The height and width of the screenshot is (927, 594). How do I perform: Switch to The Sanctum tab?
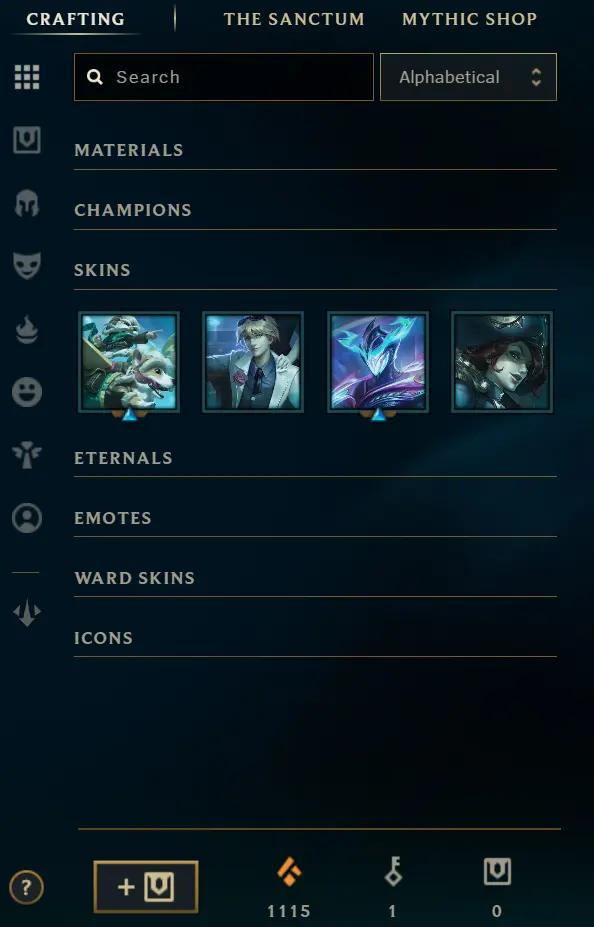tap(294, 19)
